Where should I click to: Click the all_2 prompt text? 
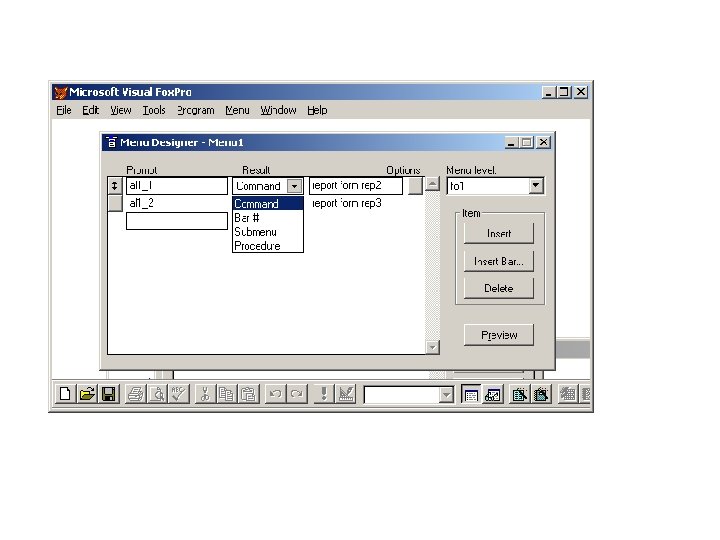(x=142, y=203)
